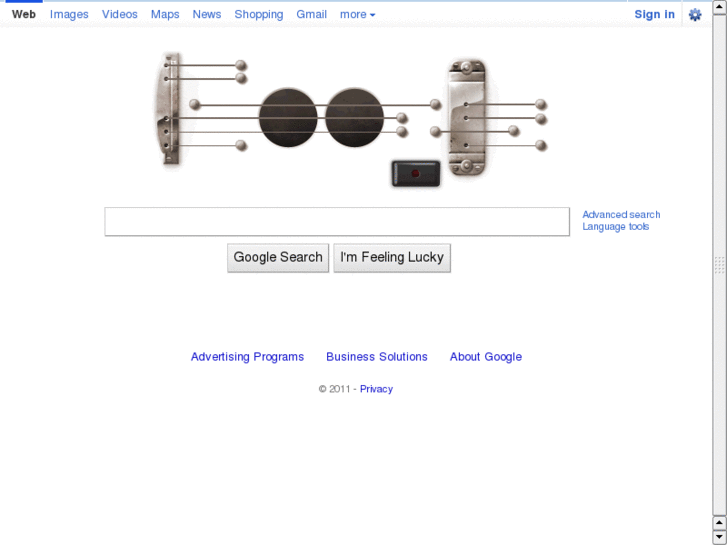Image resolution: width=727 pixels, height=545 pixels.
Task: Click the left sound hole of guitar doodle
Action: [288, 117]
